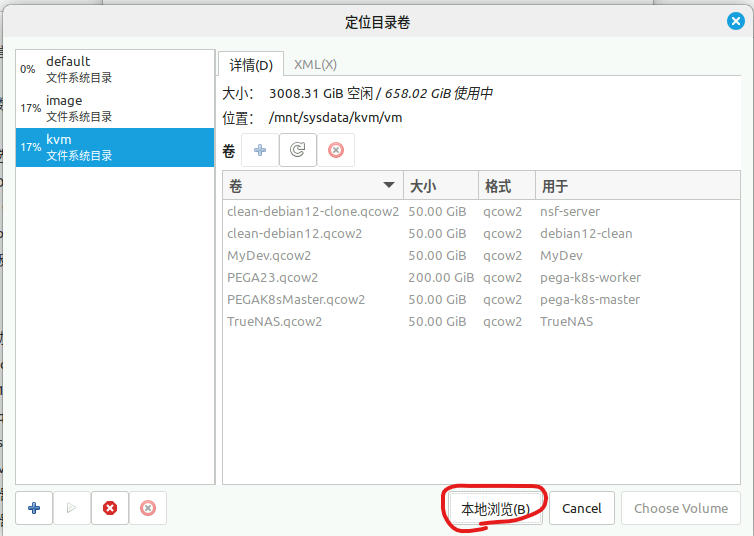Viewport: 754px width, 536px height.
Task: Stop the selected storage pool
Action: tap(110, 508)
